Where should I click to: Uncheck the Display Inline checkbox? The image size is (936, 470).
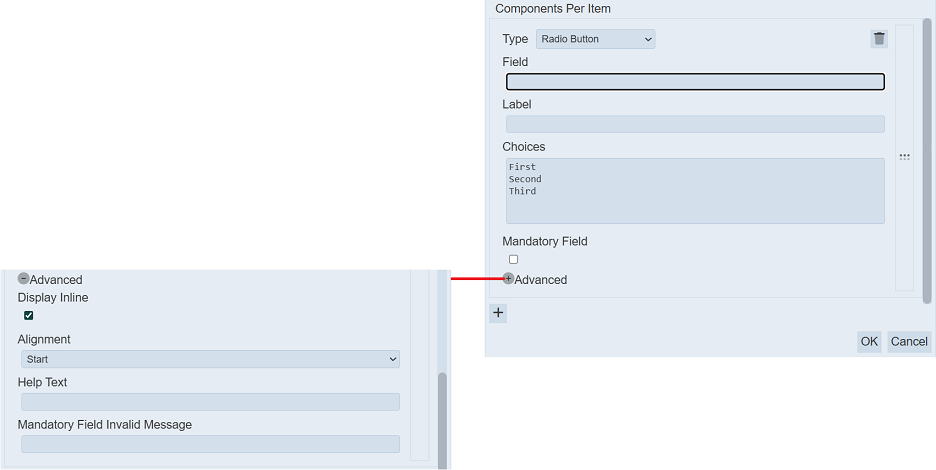click(x=28, y=316)
